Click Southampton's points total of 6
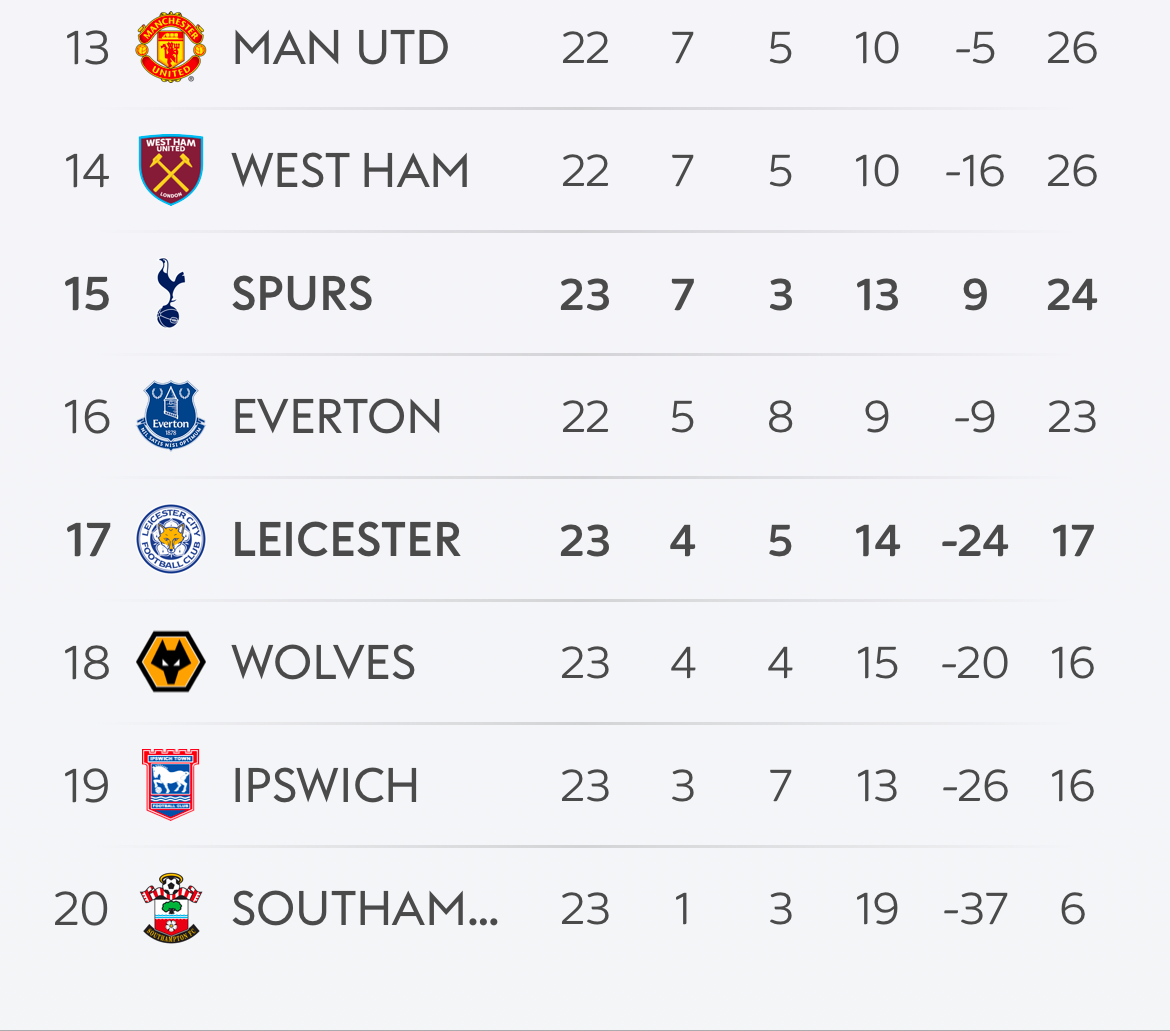The width and height of the screenshot is (1170, 1031). [x=1072, y=909]
